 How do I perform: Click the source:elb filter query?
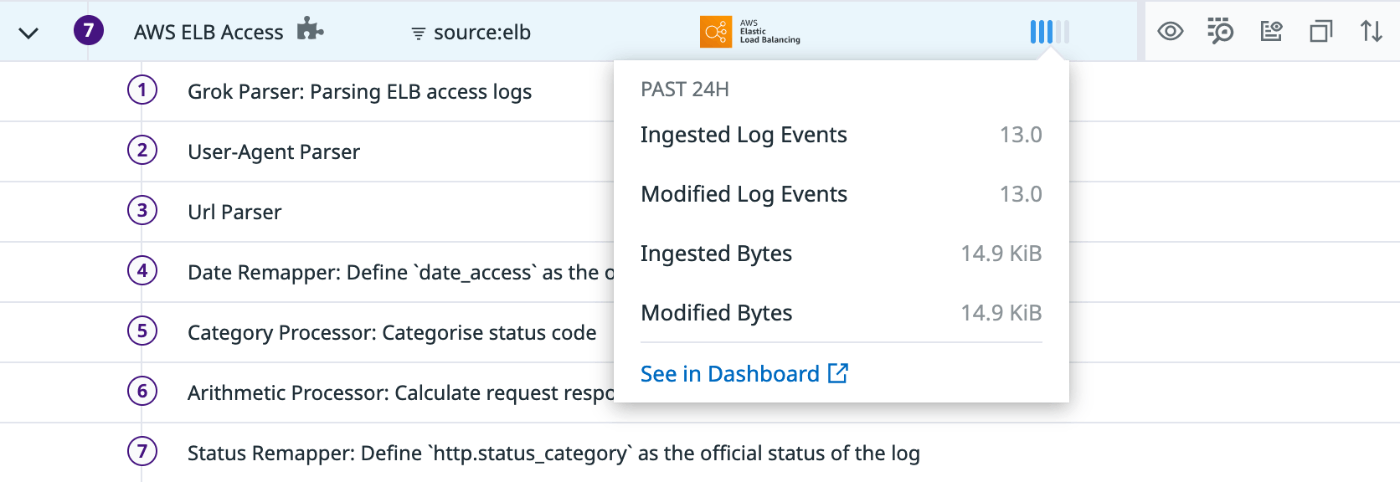coord(482,32)
